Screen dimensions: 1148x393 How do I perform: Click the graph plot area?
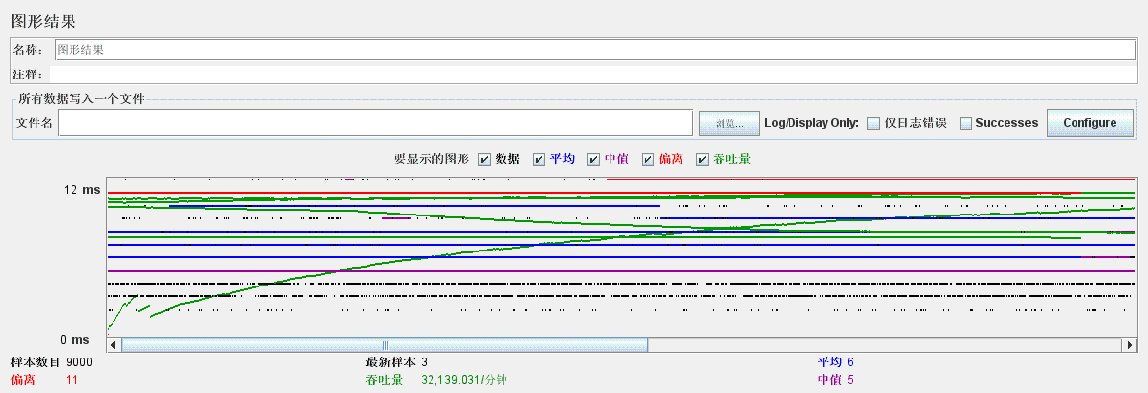(622, 257)
